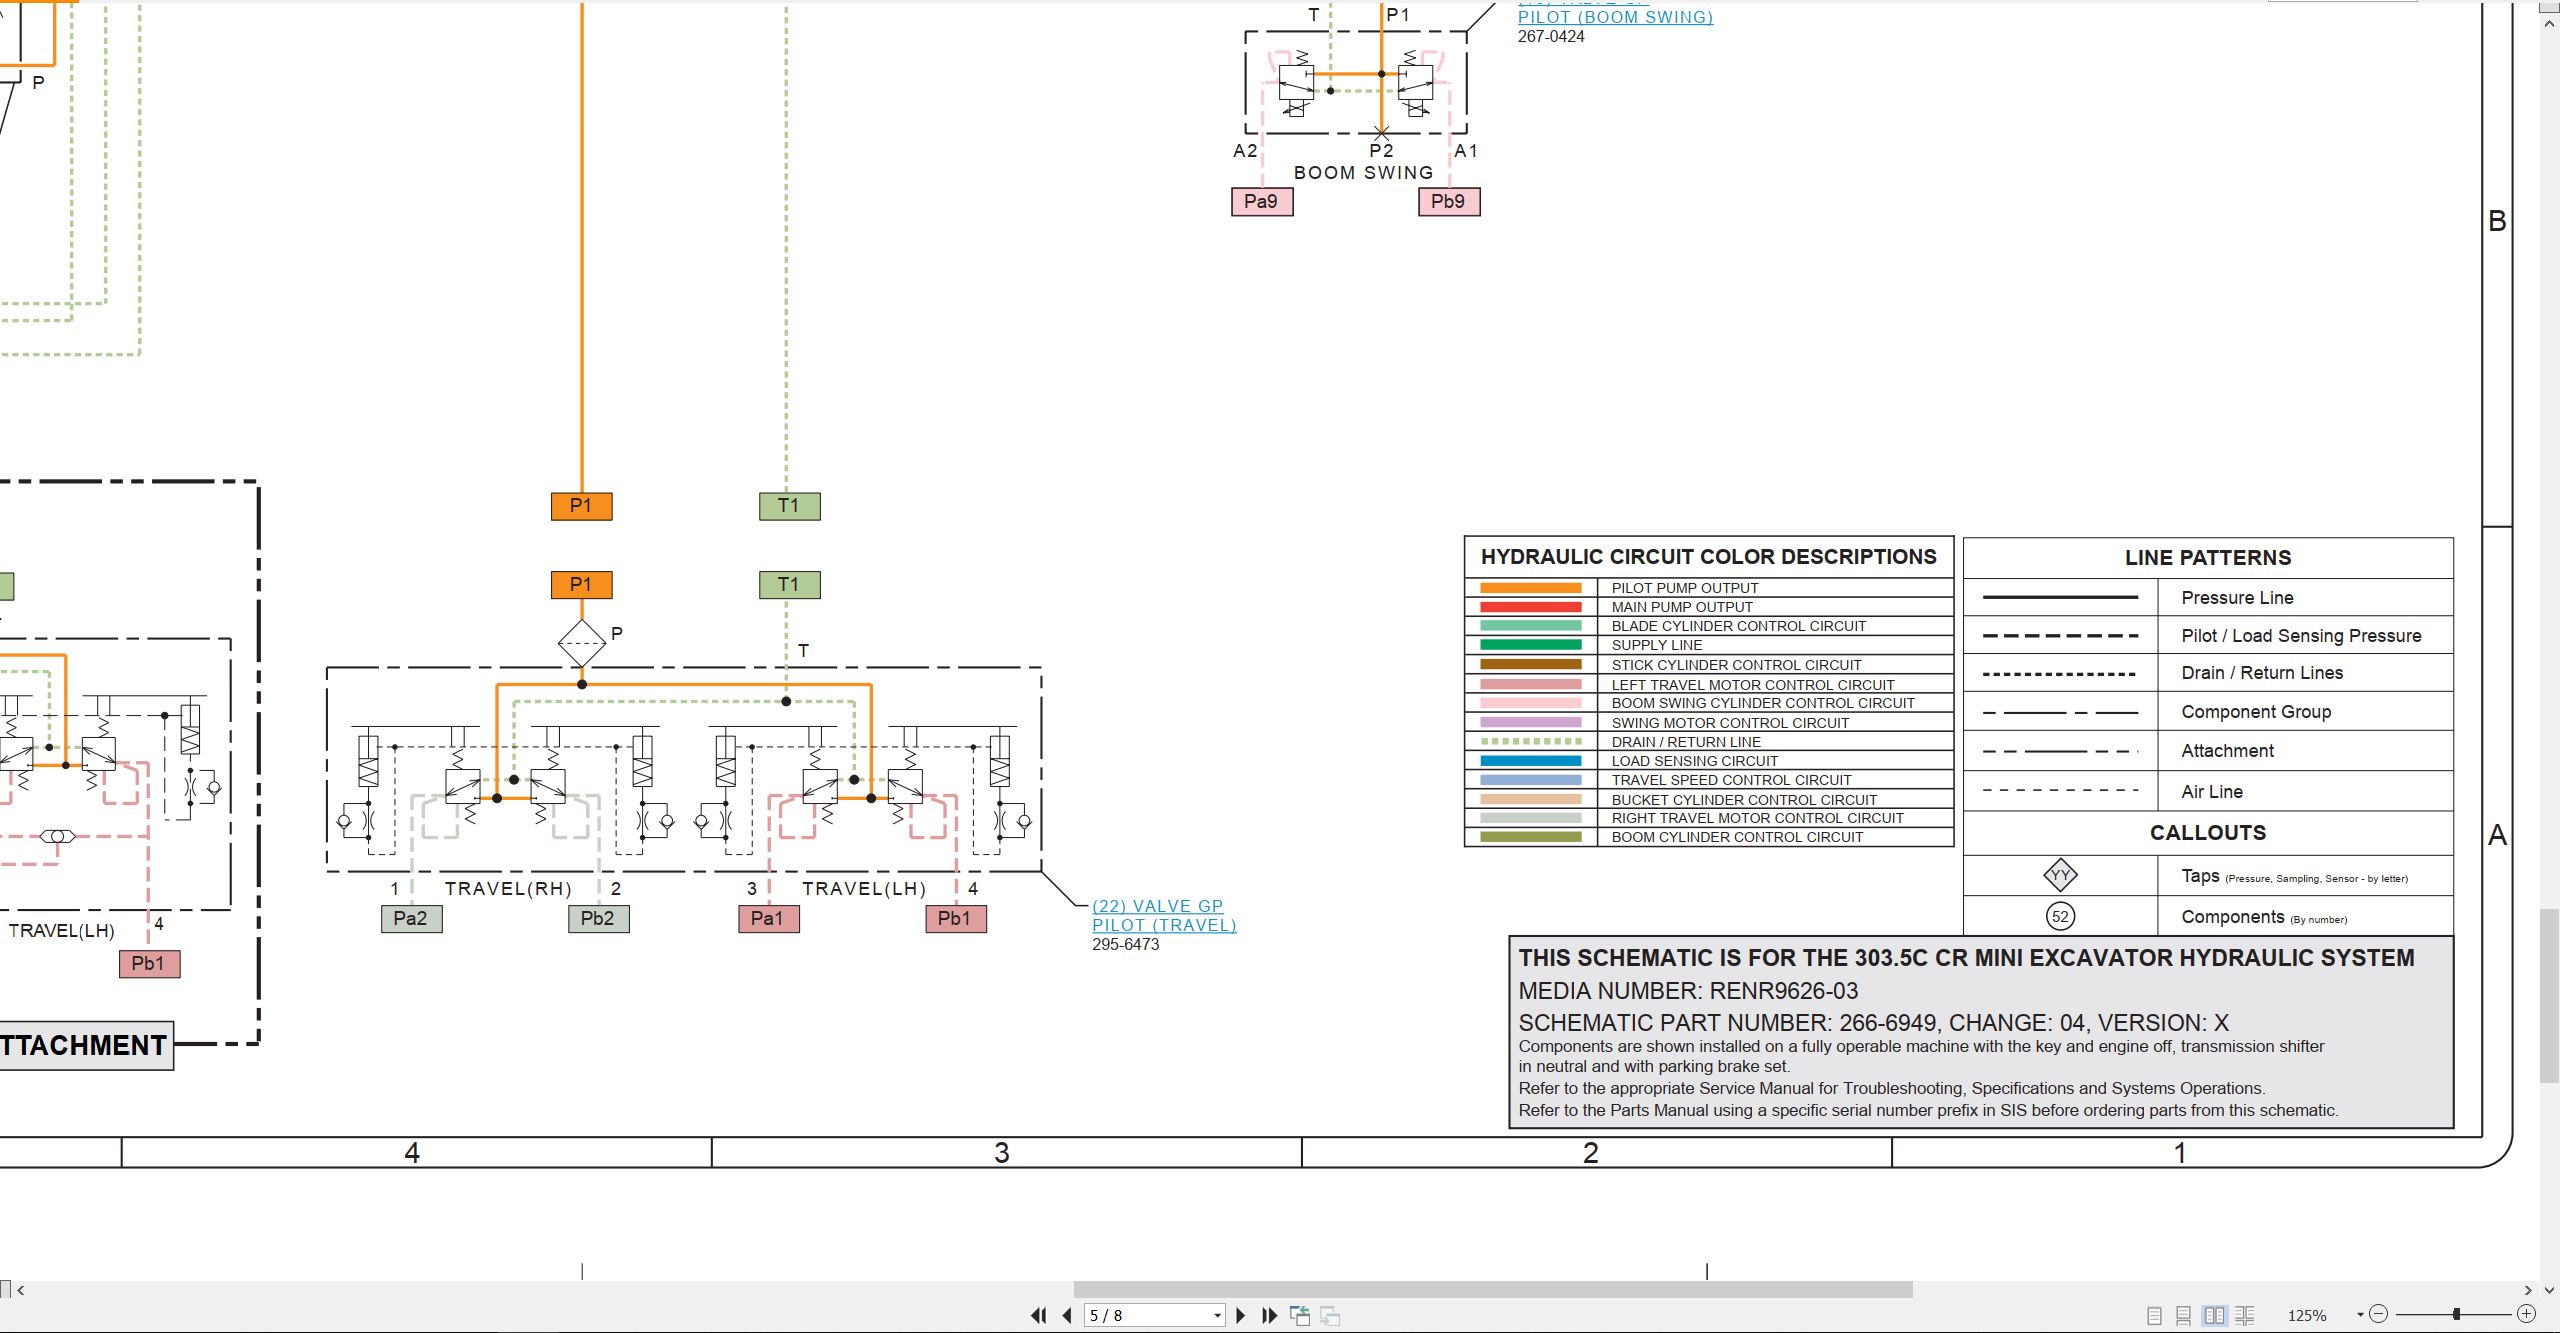Click the PILOT PUMP OUTPUT orange swatch
Image resolution: width=2560 pixels, height=1333 pixels.
point(1530,588)
